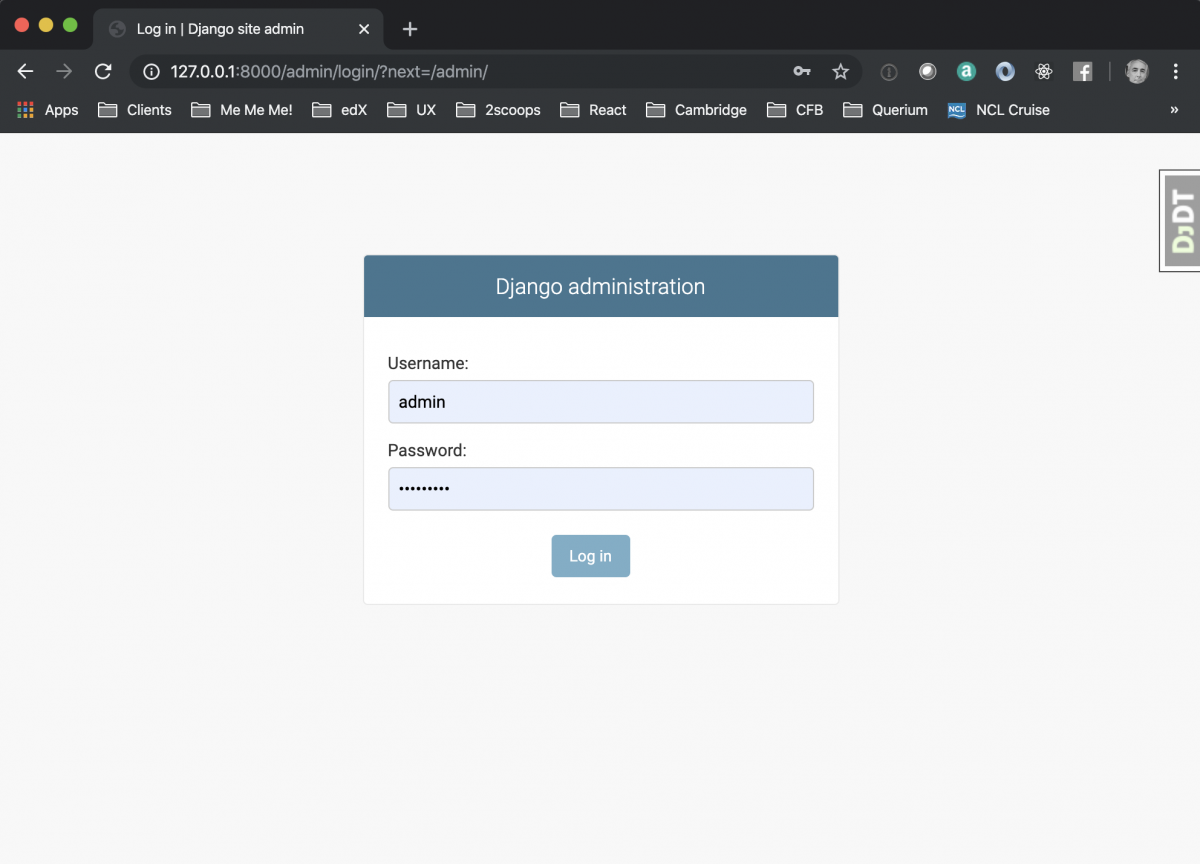The height and width of the screenshot is (864, 1200).
Task: Select the Username input containing admin
Action: click(600, 401)
